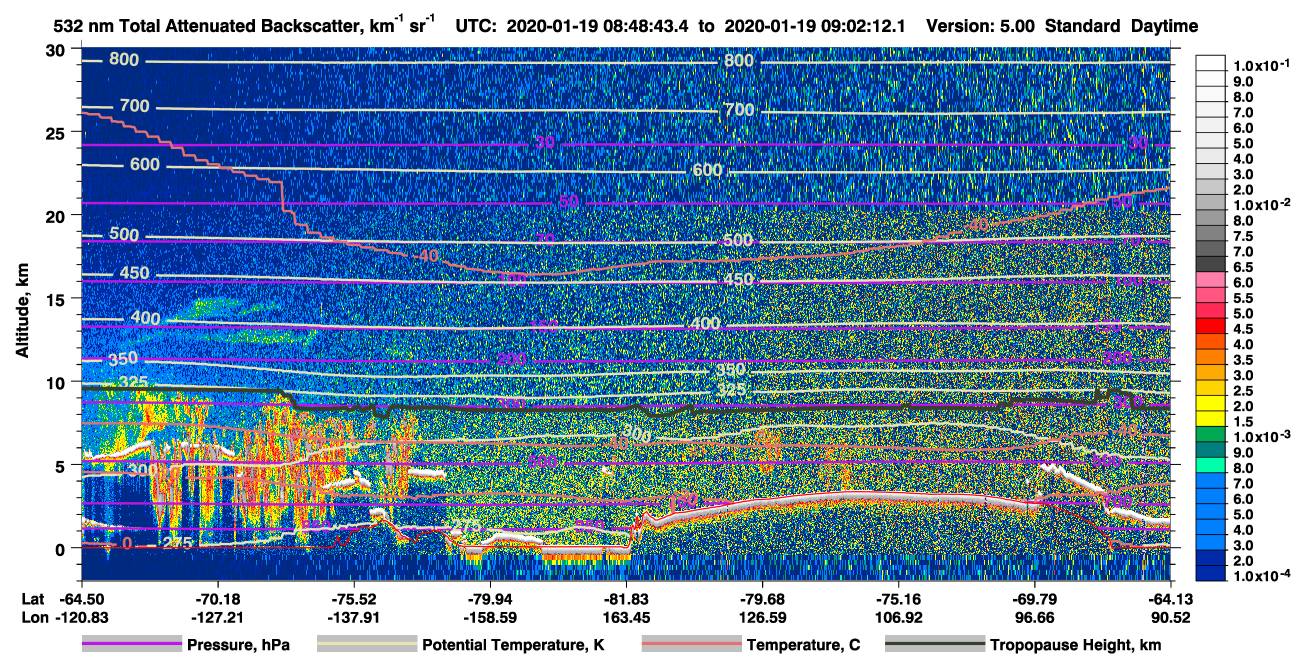Click the colorbar label 1.0x10-1
The image size is (1300, 667).
click(1262, 65)
